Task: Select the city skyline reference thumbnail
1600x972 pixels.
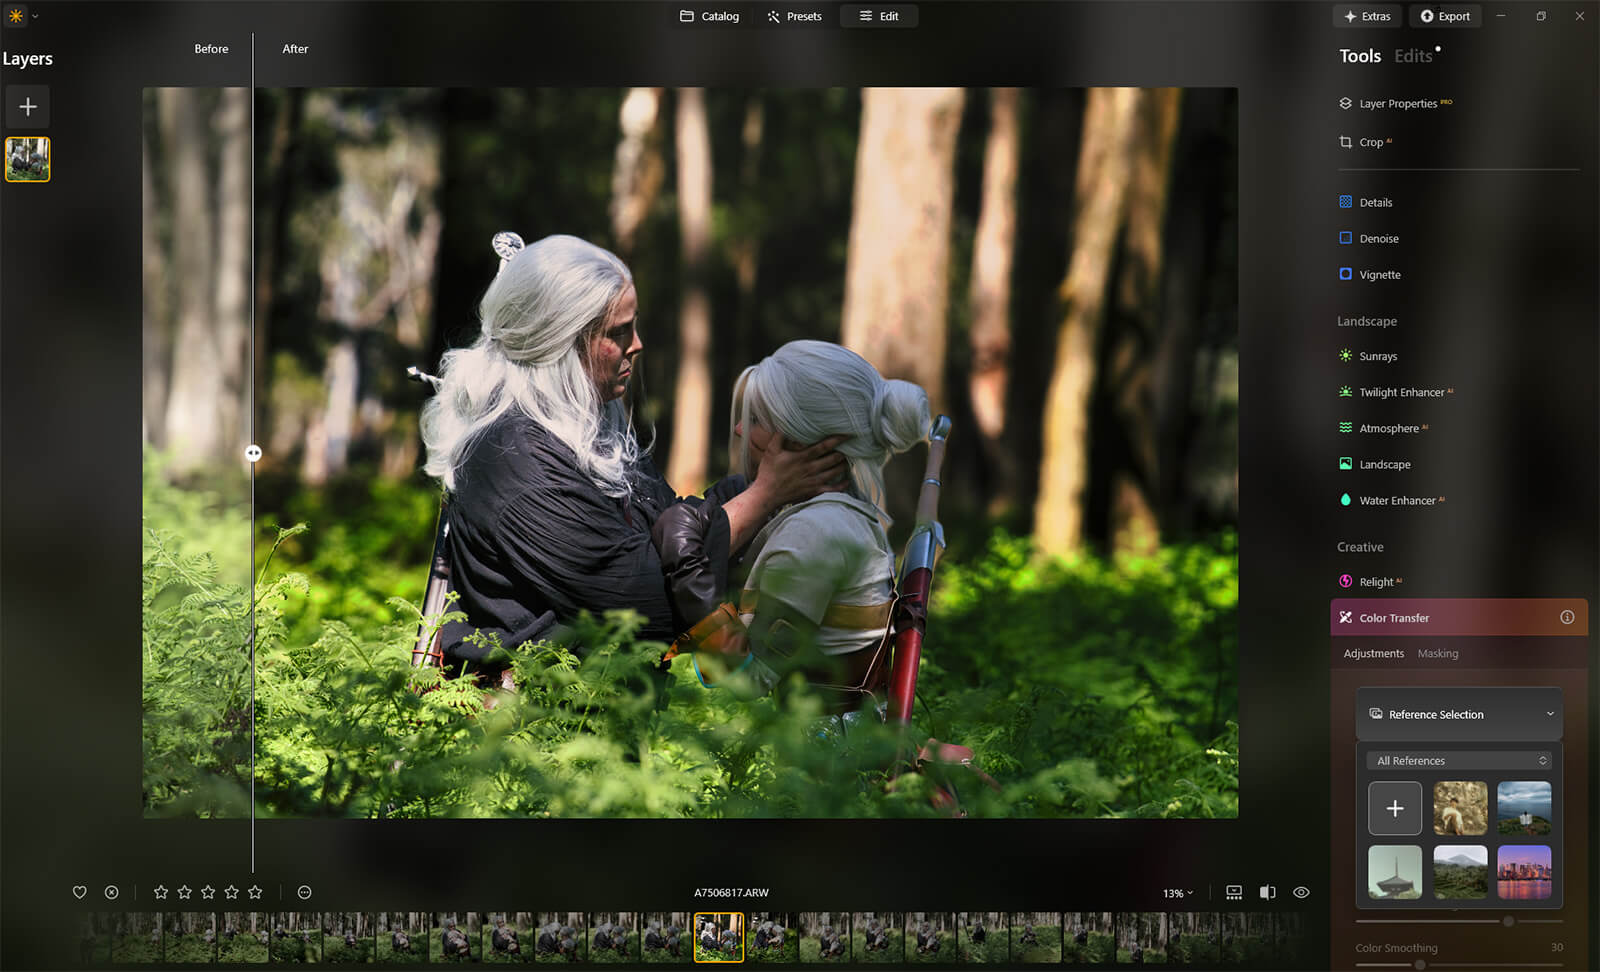Action: pyautogui.click(x=1524, y=872)
